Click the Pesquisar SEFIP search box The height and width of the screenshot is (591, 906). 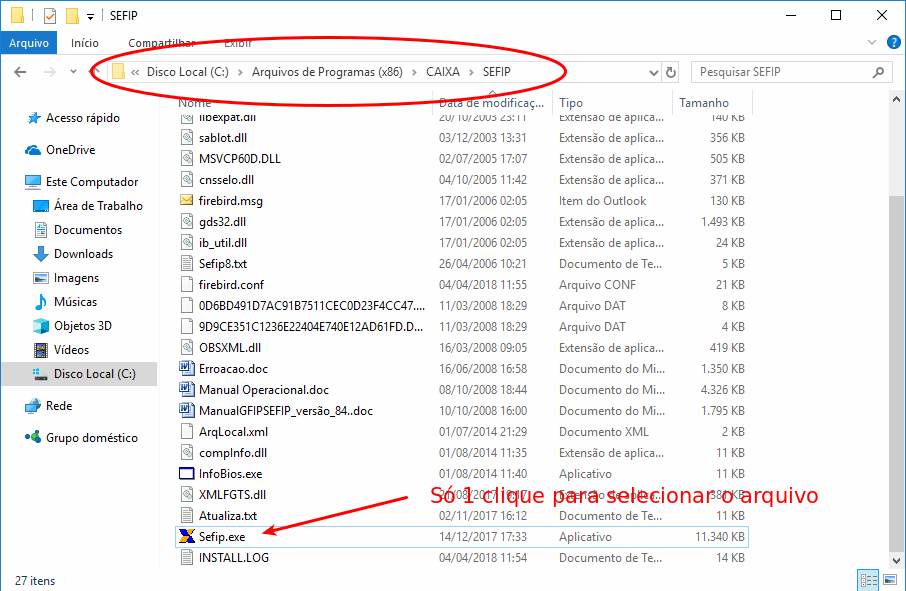[791, 72]
